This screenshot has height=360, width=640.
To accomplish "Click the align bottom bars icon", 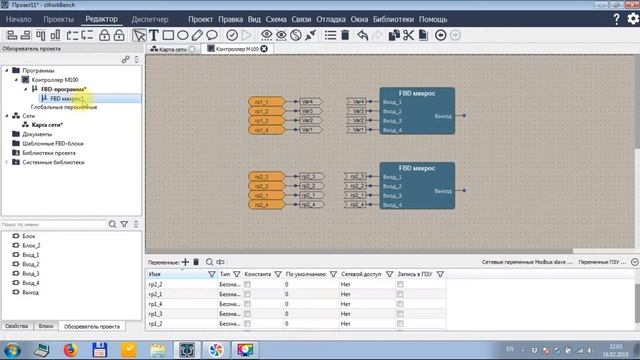I will (x=55, y=35).
